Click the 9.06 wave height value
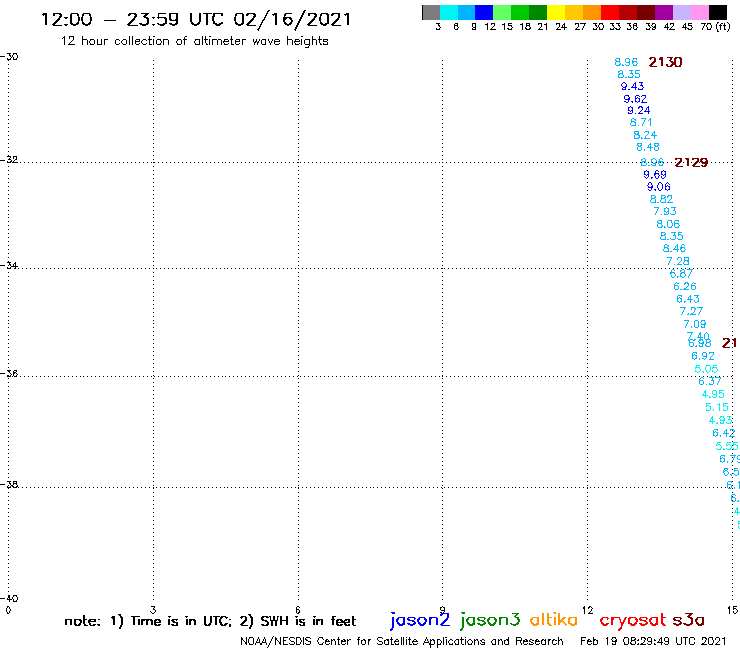The image size is (740, 650). pos(659,187)
